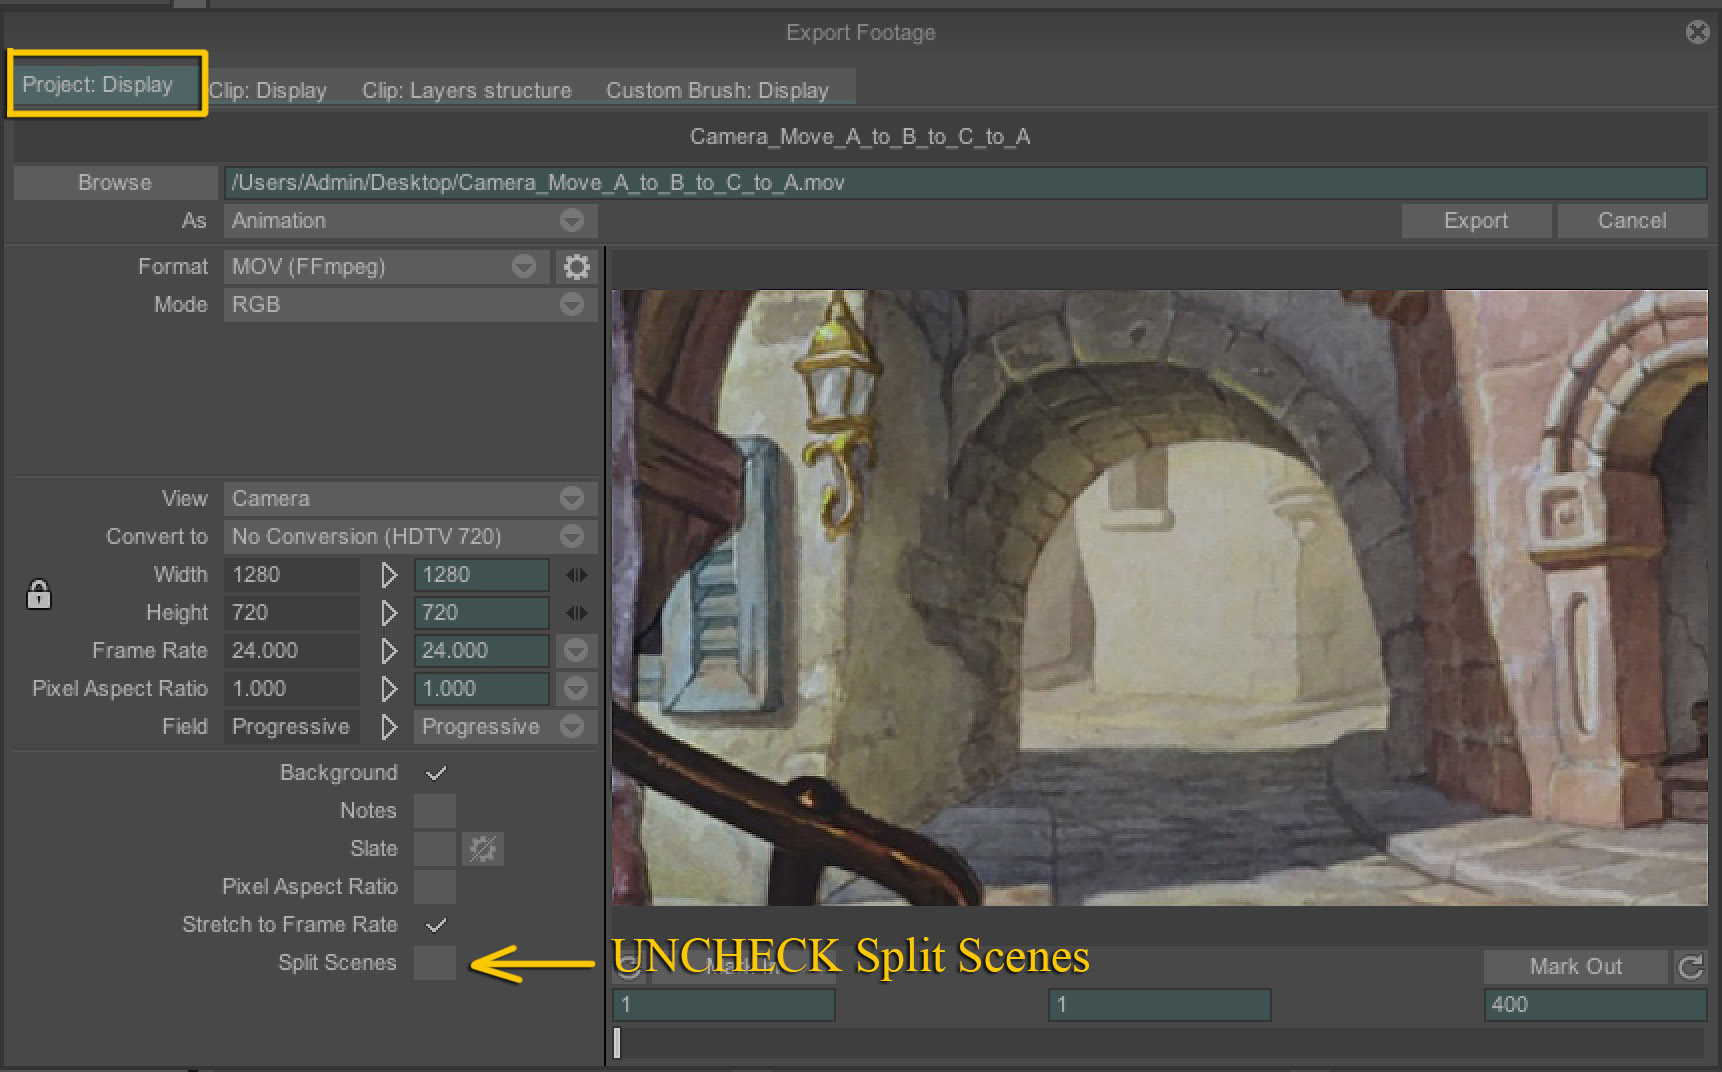The height and width of the screenshot is (1072, 1722).
Task: Toggle the Split Scenes checkbox
Action: tap(435, 963)
